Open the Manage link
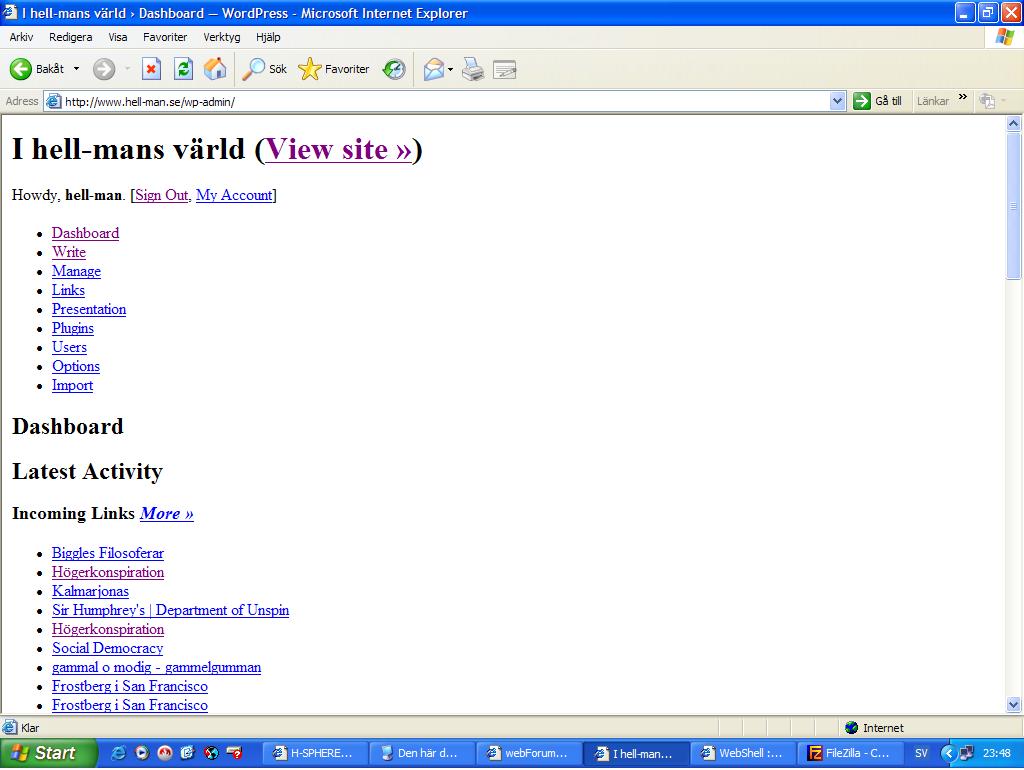The image size is (1024, 770). pos(76,271)
